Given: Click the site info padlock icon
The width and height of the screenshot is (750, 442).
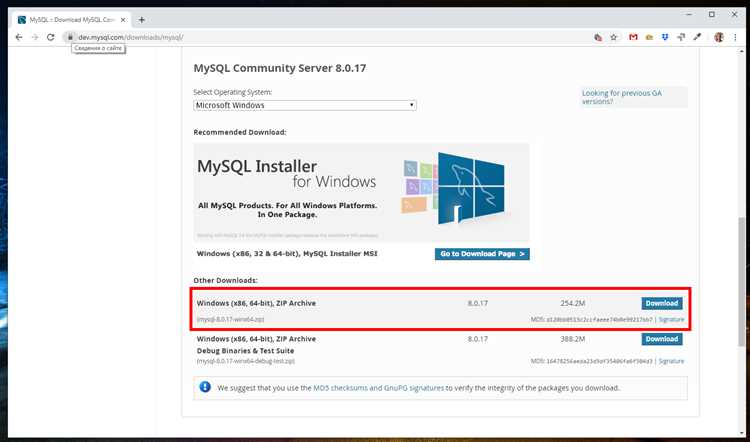Looking at the screenshot, I should (70, 37).
